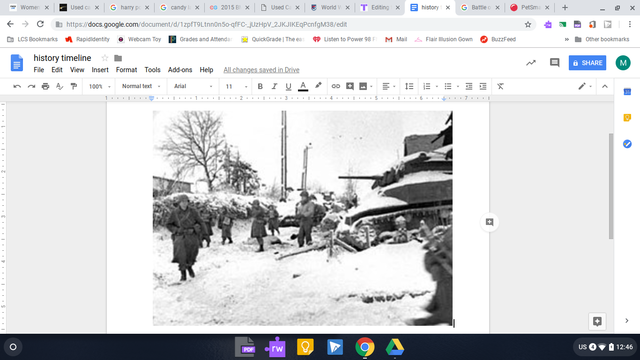Click the vertical document scrollbar

[611, 186]
